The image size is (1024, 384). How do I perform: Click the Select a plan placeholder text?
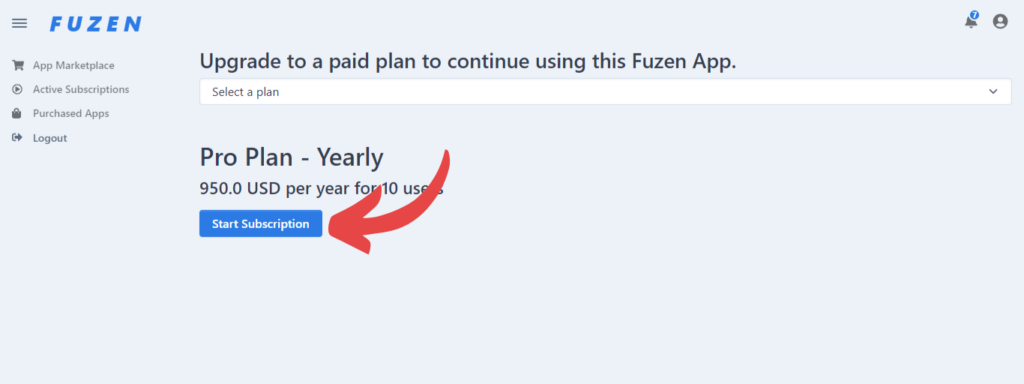click(x=246, y=92)
